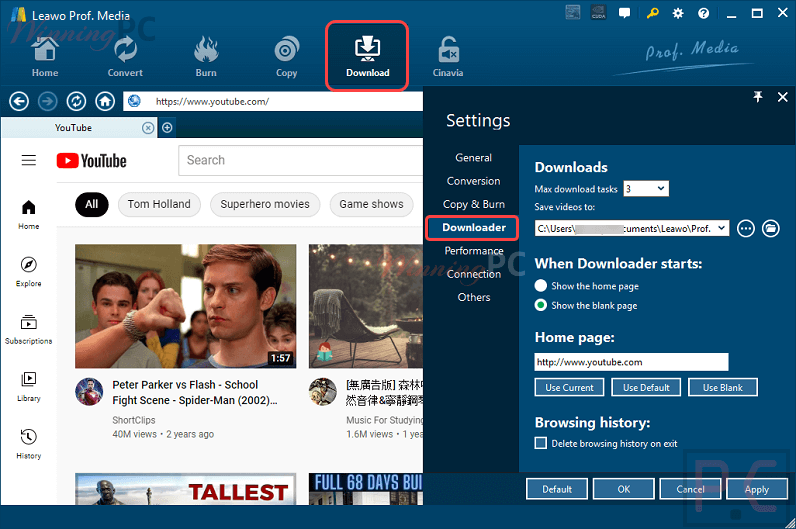Select the Downloader settings section
Viewport: 796px width, 529px height.
[473, 227]
